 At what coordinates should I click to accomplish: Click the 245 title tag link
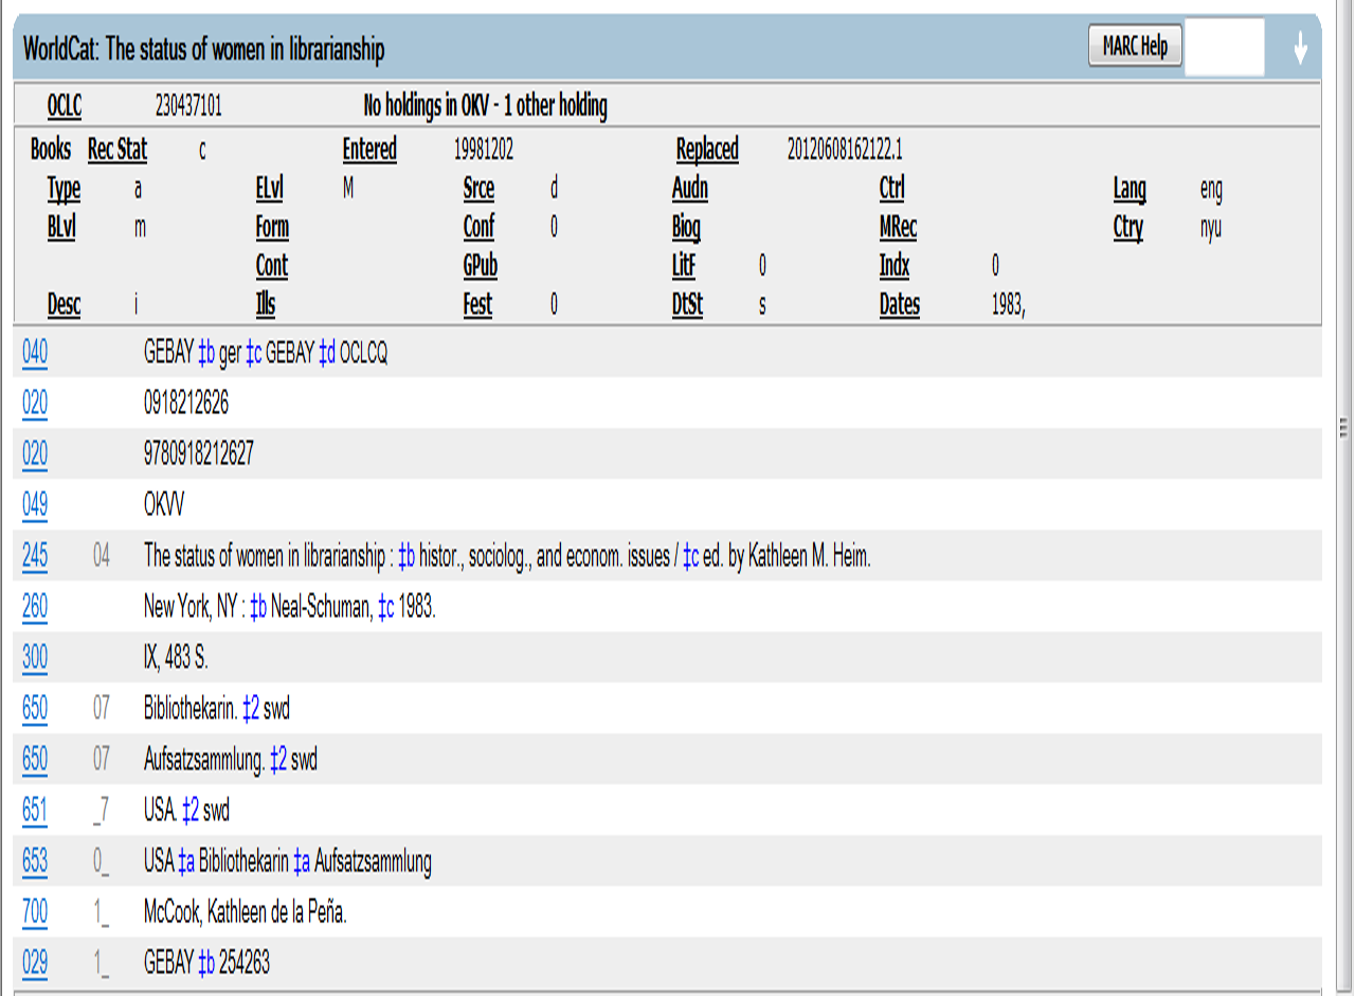(x=35, y=556)
